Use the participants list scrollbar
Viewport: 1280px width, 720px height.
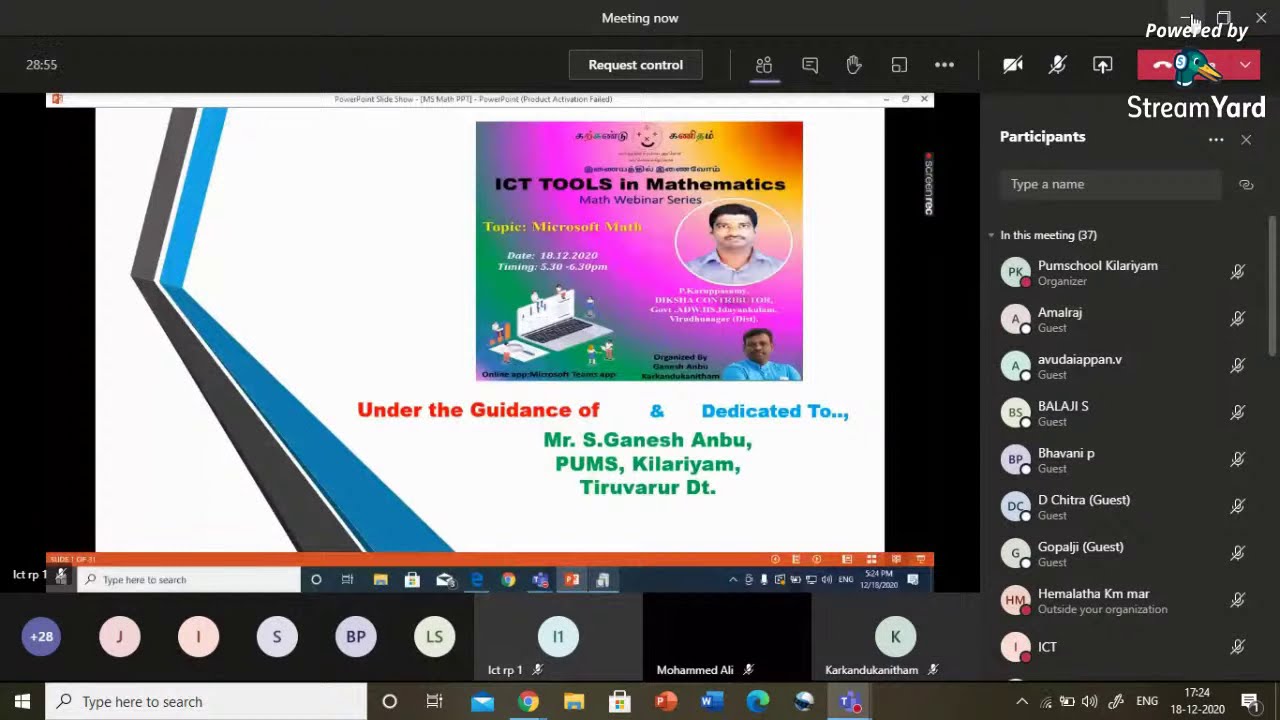[x=1272, y=285]
